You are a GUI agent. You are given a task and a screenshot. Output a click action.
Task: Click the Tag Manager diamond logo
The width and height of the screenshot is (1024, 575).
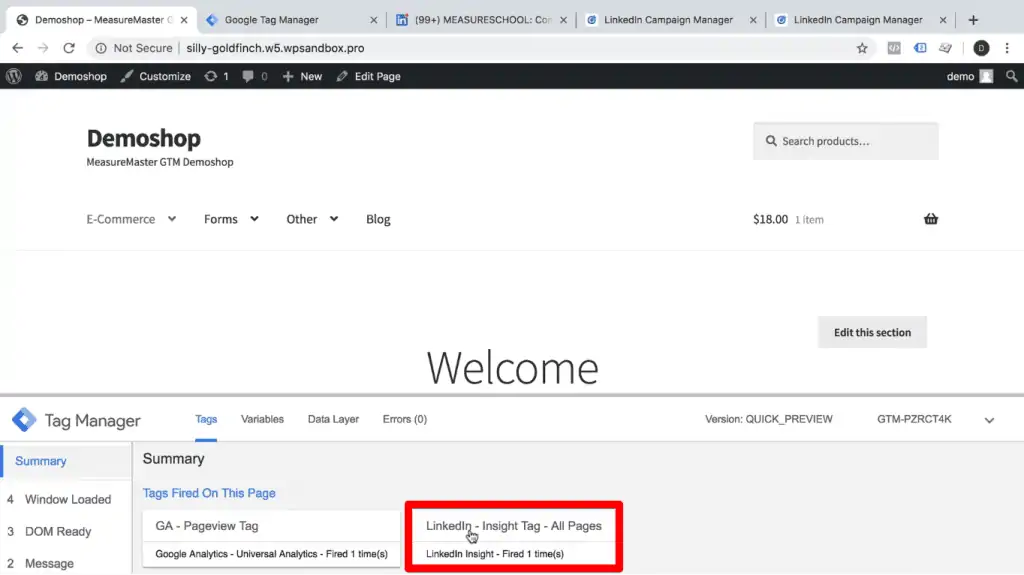click(x=24, y=419)
